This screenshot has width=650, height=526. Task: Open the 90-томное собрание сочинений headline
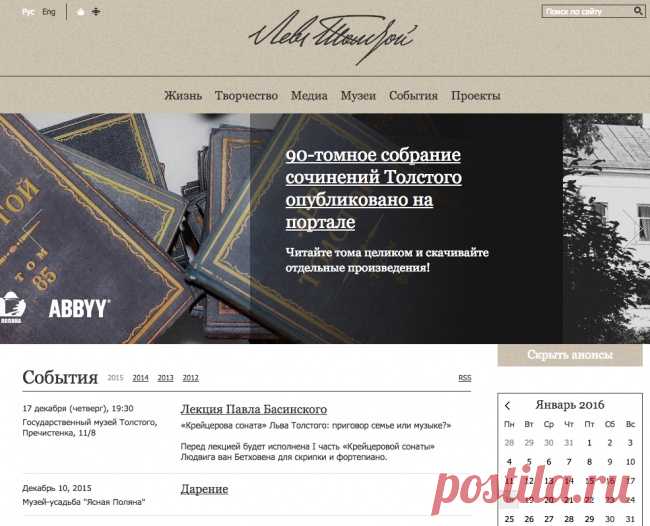(374, 189)
